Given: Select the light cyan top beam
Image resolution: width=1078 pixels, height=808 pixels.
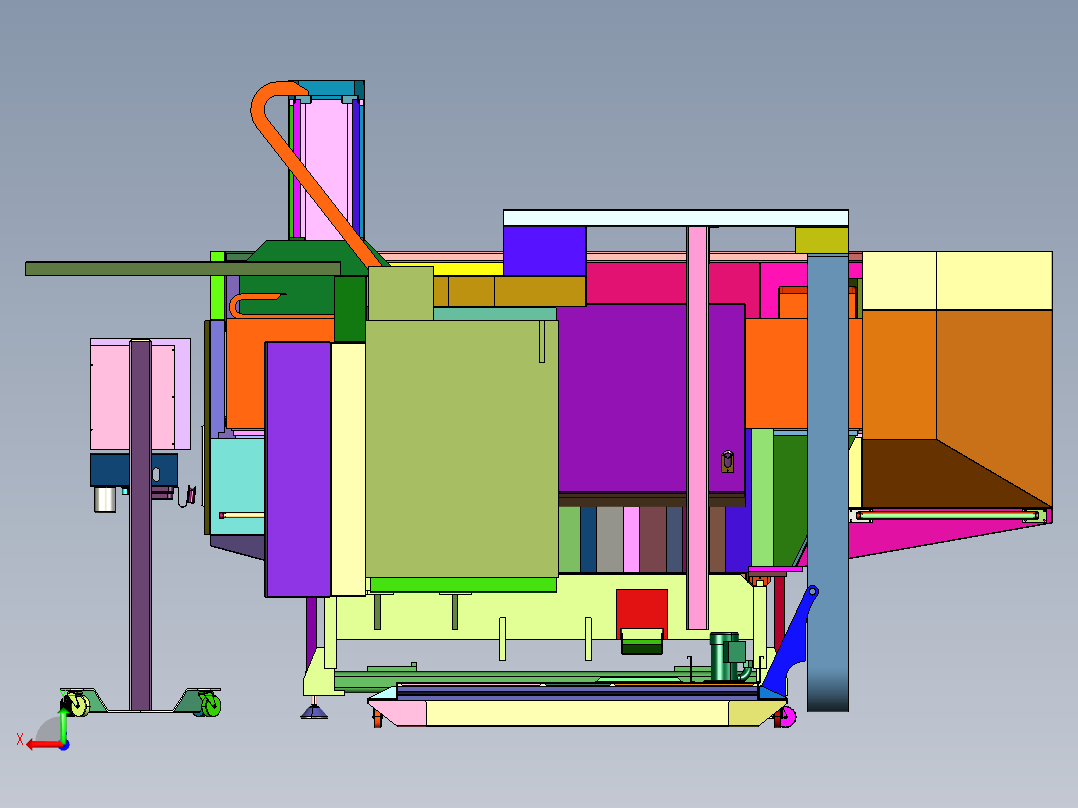Looking at the screenshot, I should coord(676,218).
